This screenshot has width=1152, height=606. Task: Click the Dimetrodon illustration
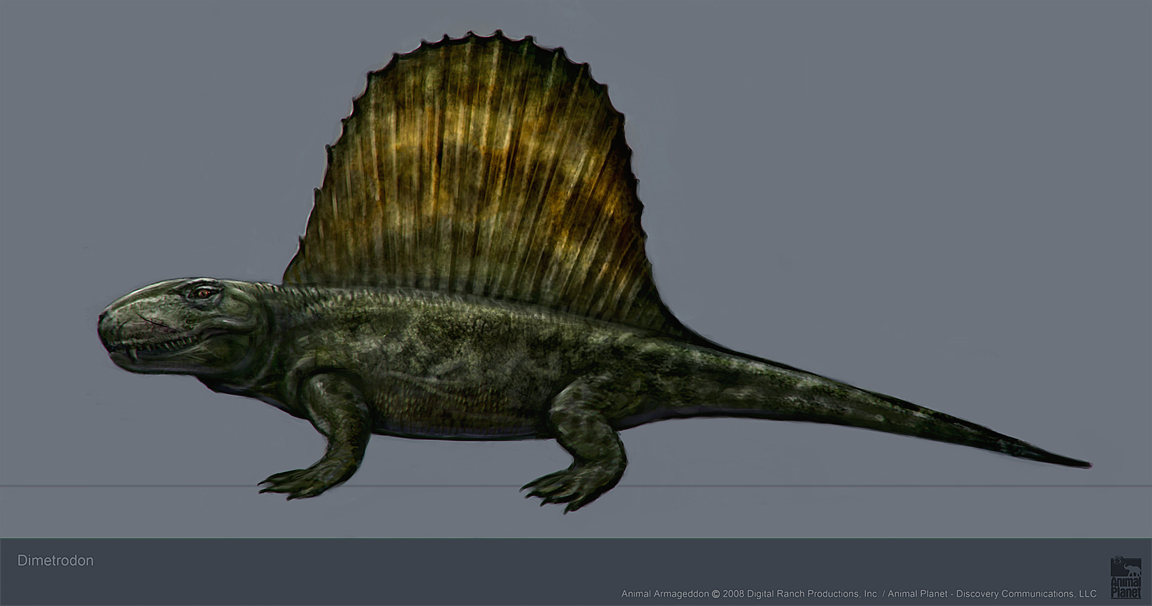pyautogui.click(x=594, y=272)
